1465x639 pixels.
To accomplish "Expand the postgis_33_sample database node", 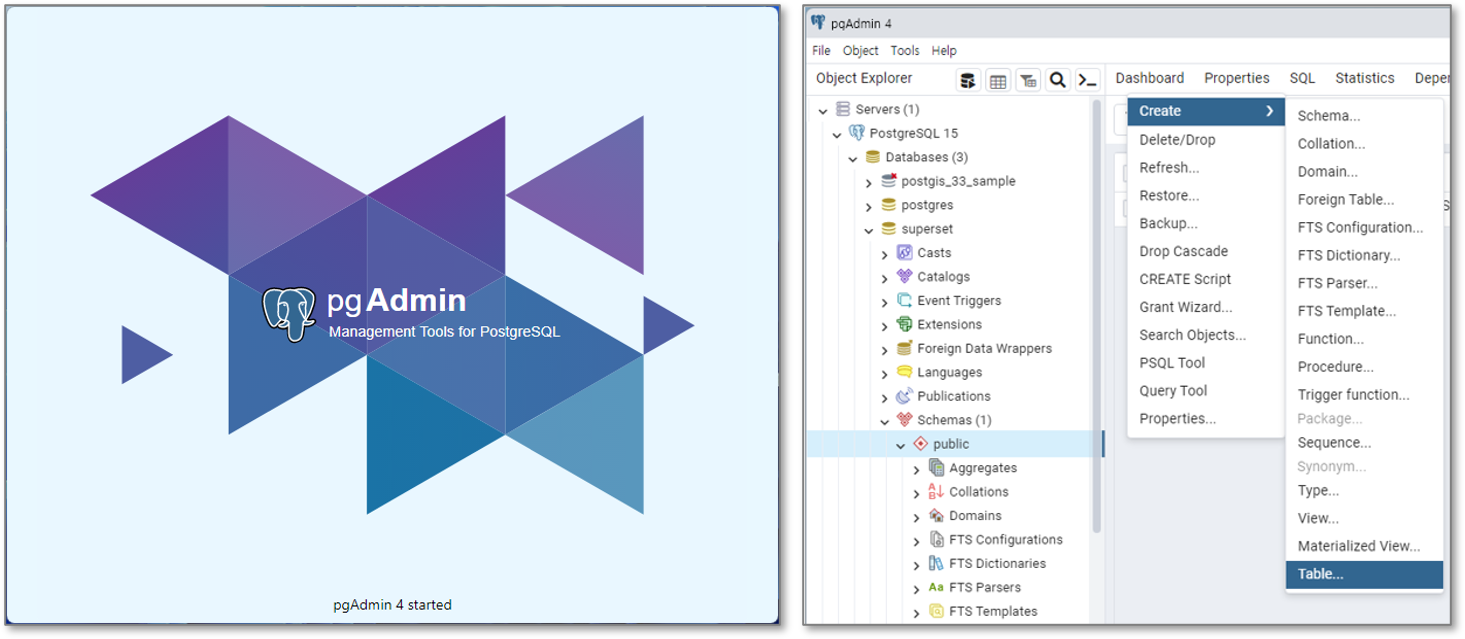I will pos(869,182).
